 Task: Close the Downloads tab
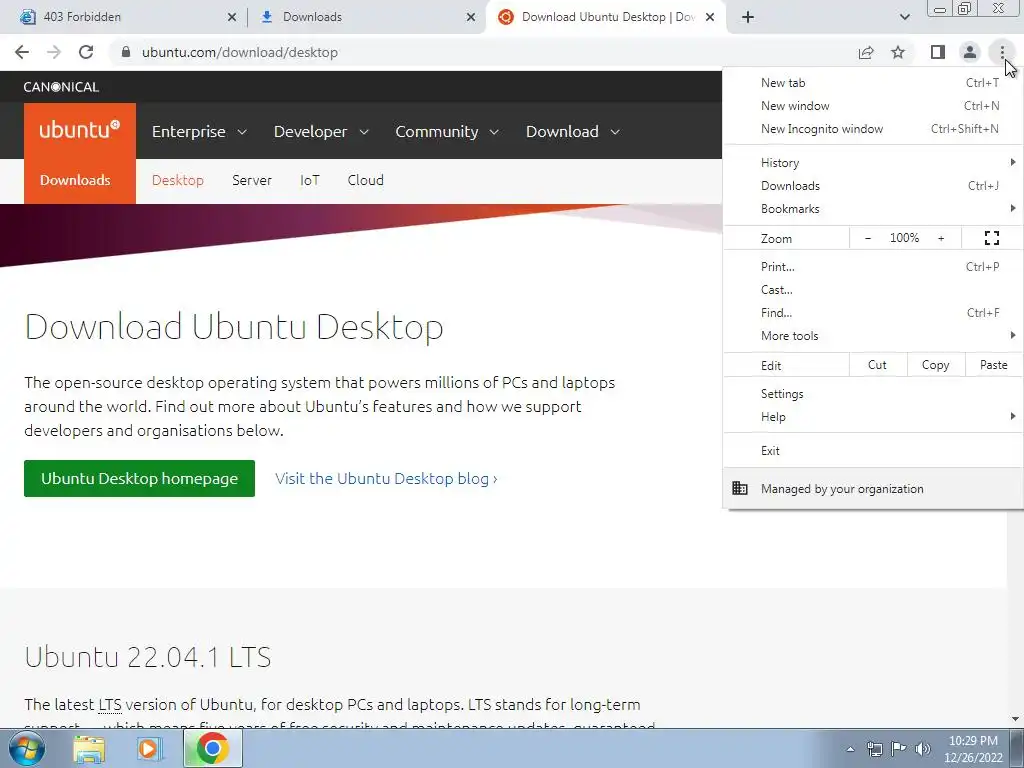[471, 17]
